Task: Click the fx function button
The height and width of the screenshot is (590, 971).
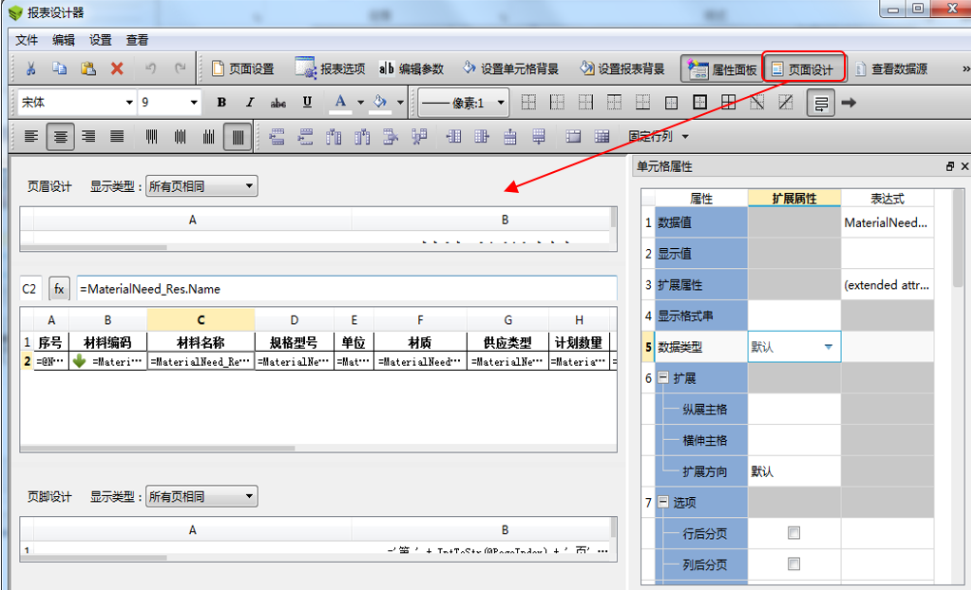Action: (59, 289)
